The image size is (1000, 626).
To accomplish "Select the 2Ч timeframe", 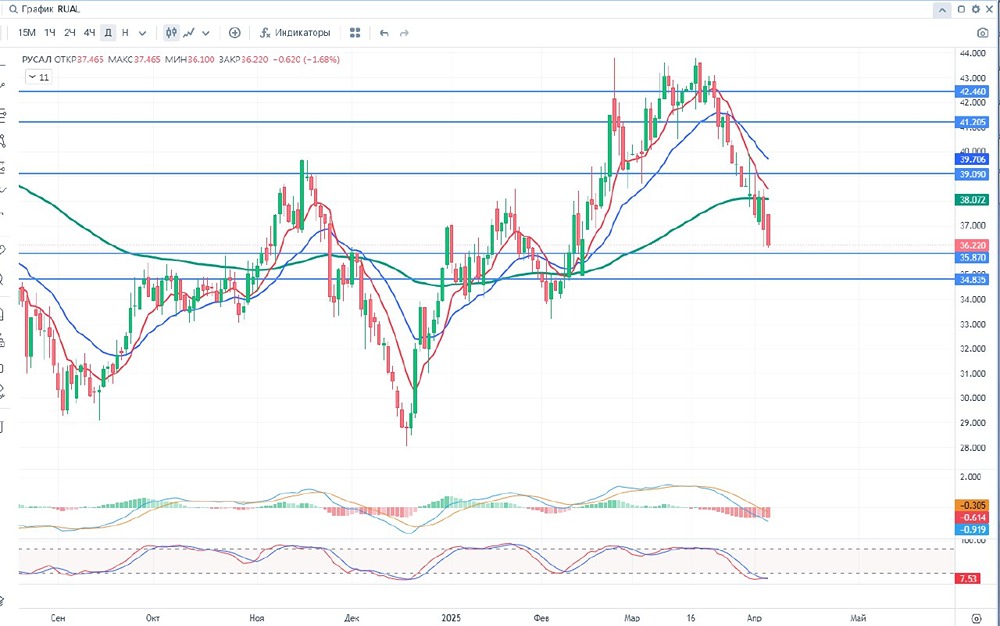I will tap(70, 33).
